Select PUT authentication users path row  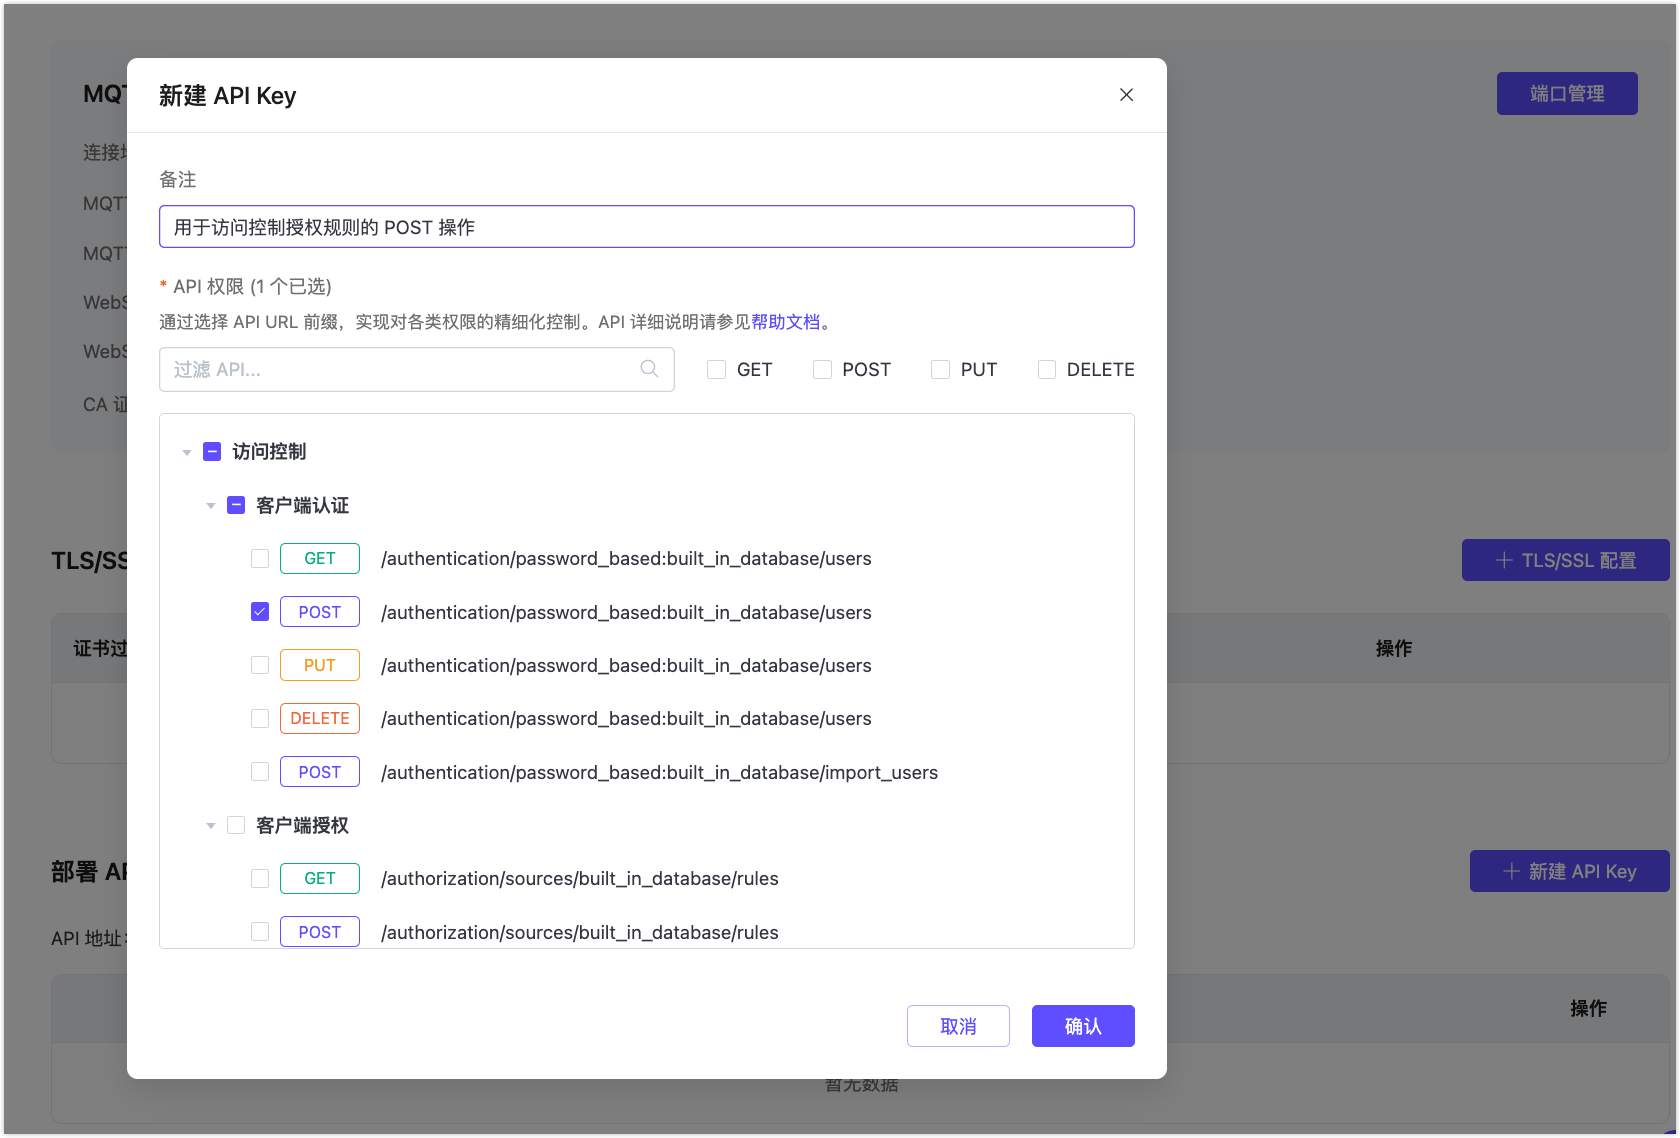(x=626, y=665)
